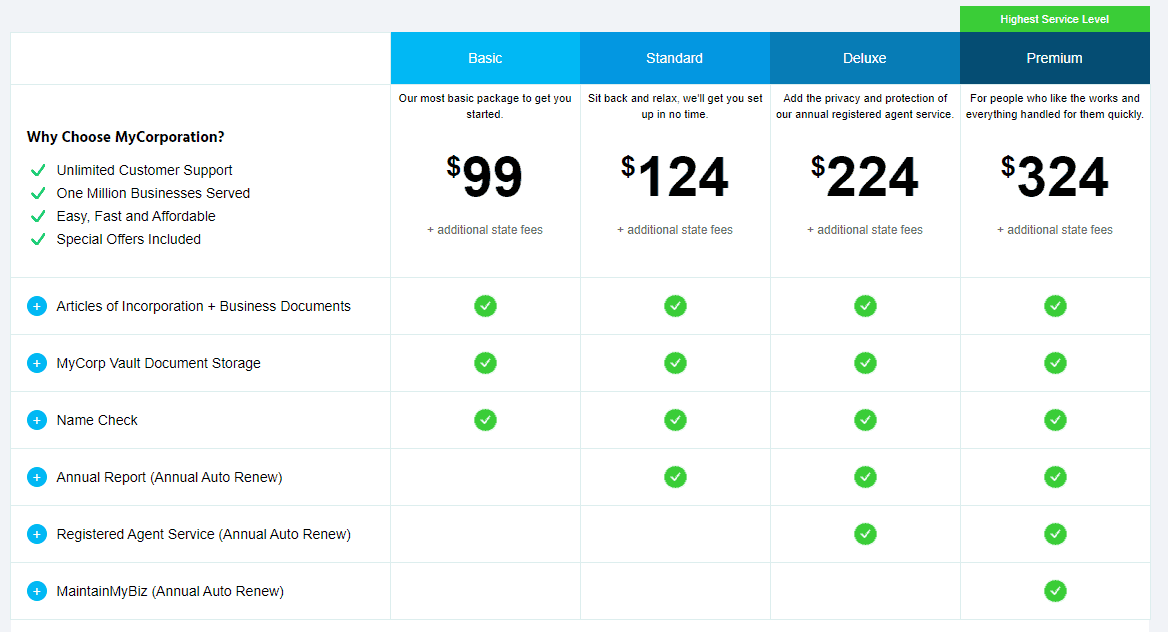This screenshot has width=1168, height=632.
Task: Click Articles of Incorporation checkmark under Premium
Action: [x=1055, y=306]
